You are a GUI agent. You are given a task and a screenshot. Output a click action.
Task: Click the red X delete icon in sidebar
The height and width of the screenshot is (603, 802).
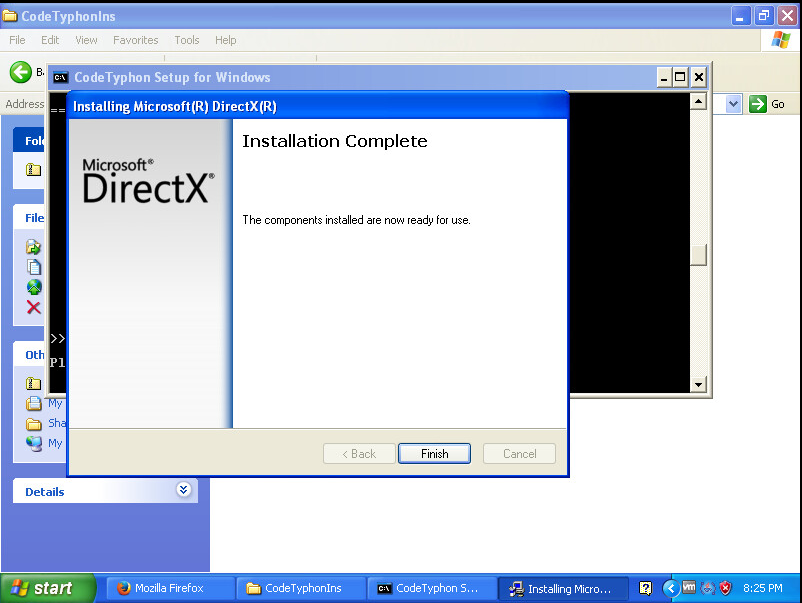pos(34,307)
